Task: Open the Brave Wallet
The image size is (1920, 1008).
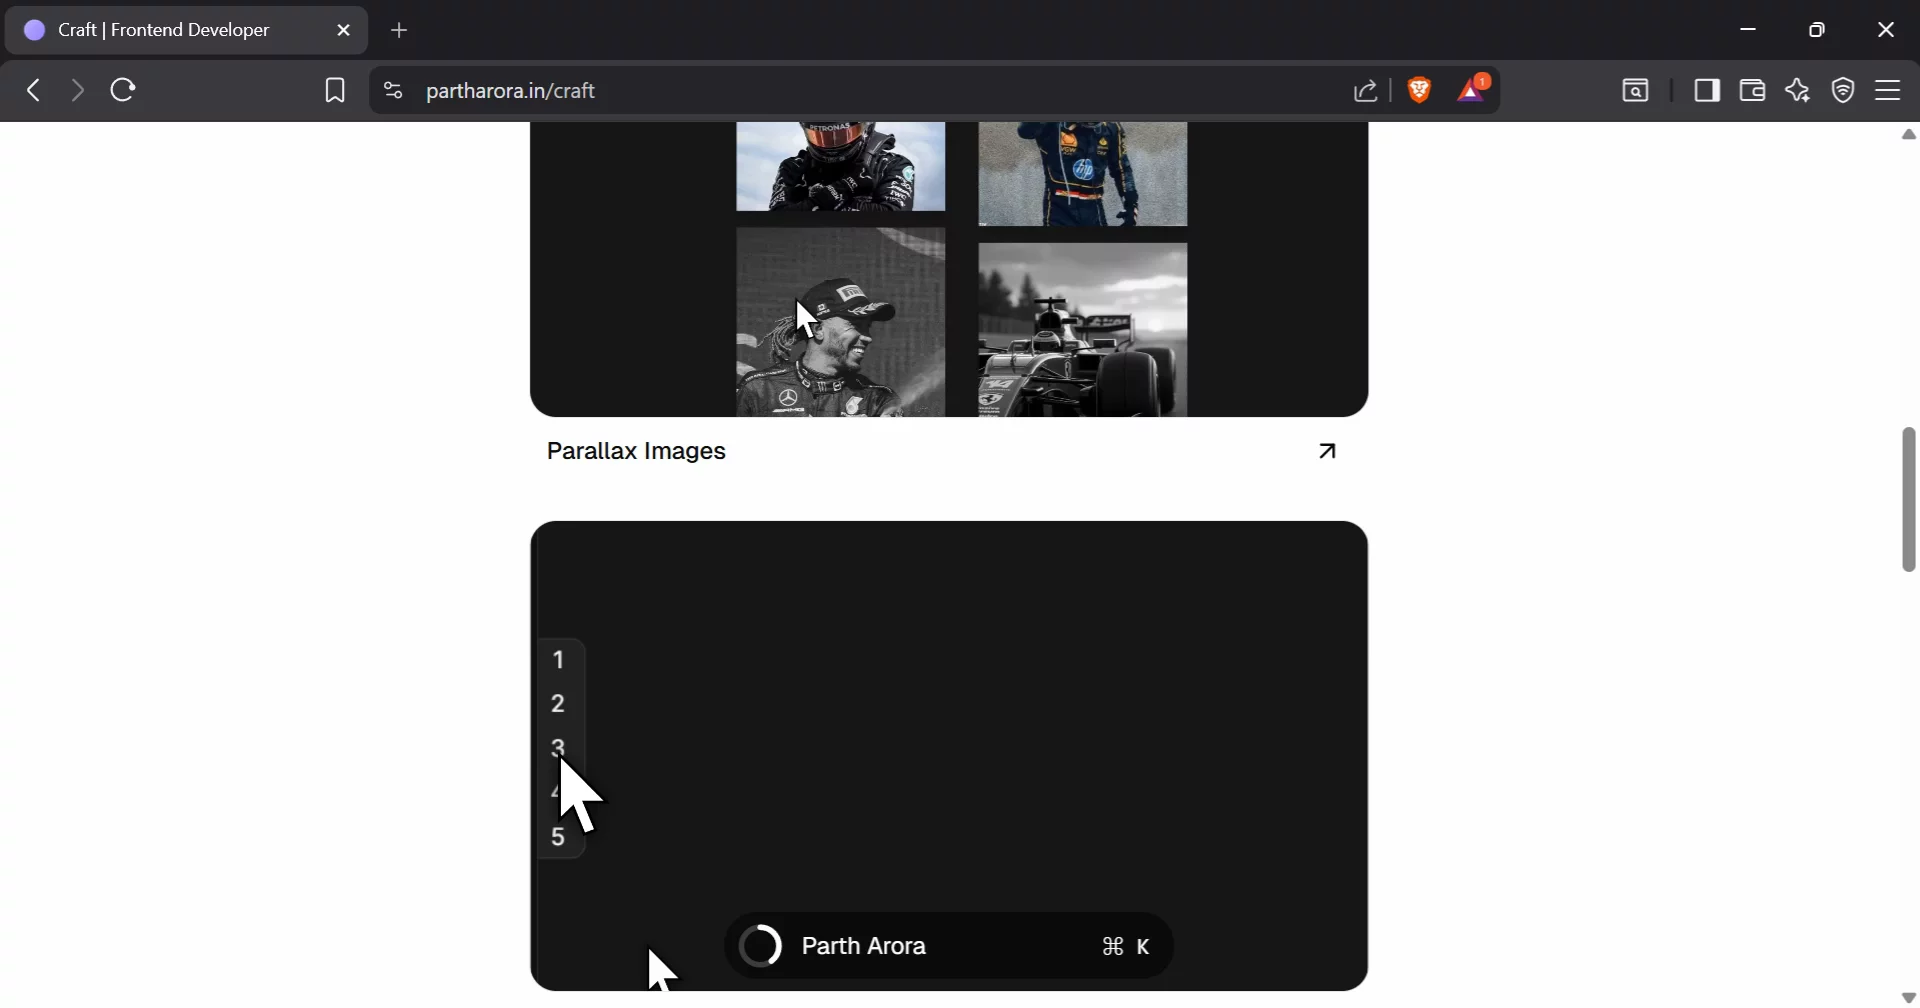Action: (1752, 90)
